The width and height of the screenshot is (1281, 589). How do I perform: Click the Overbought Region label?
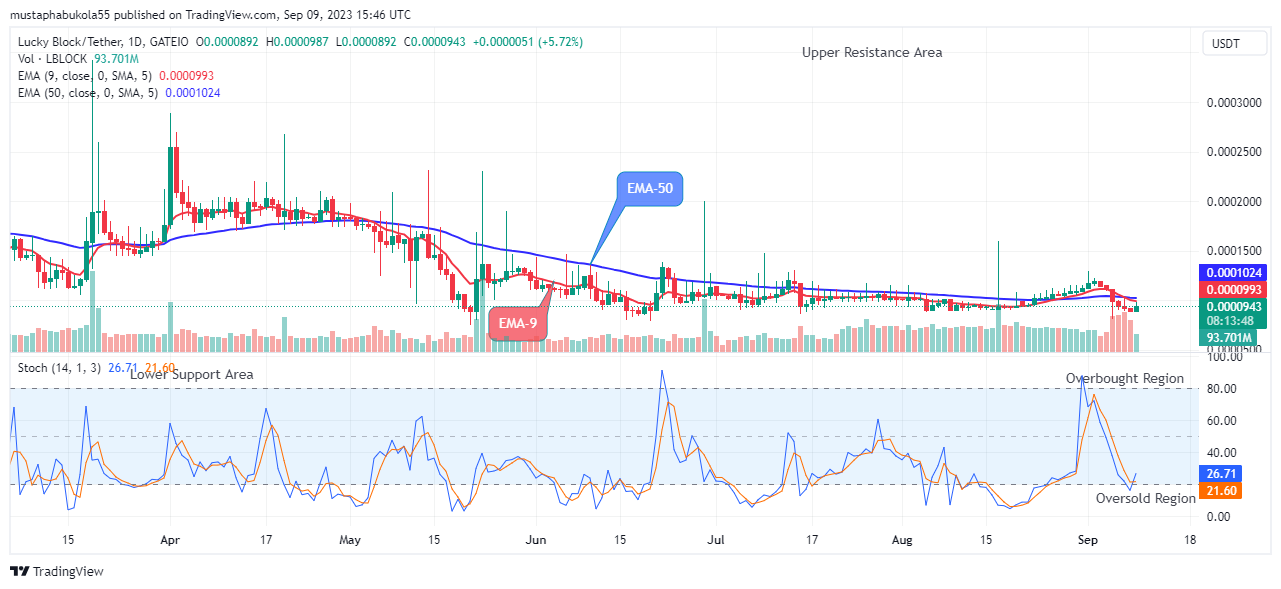click(1124, 379)
